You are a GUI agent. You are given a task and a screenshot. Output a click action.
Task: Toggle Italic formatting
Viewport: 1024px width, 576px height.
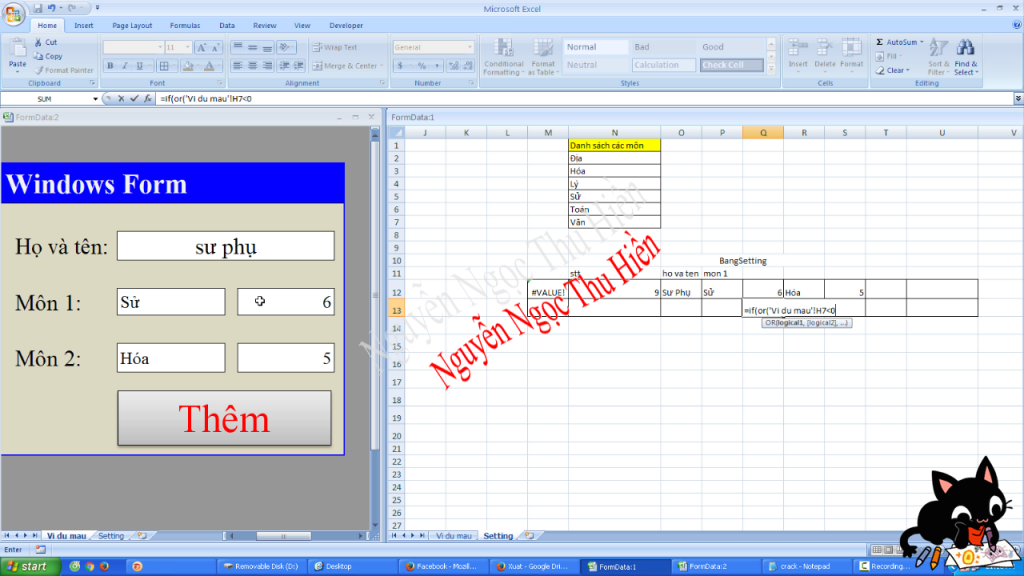point(125,66)
